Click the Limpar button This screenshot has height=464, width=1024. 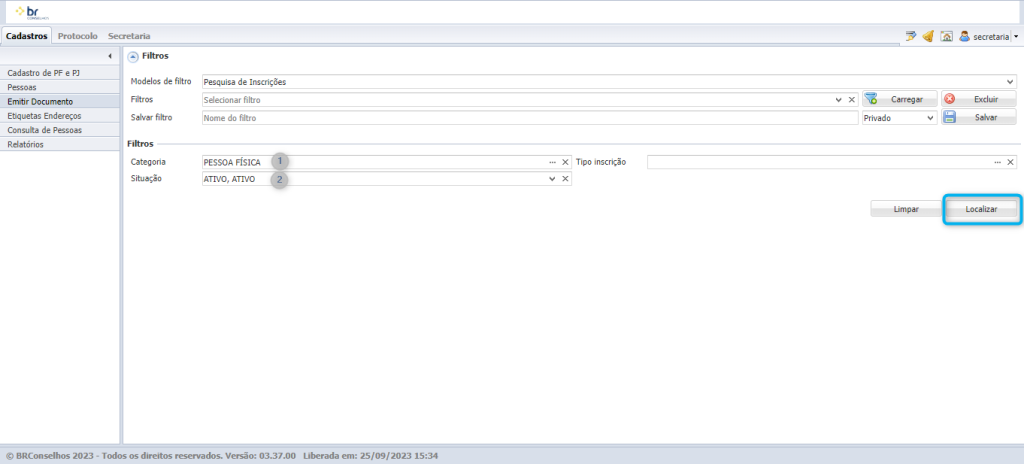[x=906, y=209]
